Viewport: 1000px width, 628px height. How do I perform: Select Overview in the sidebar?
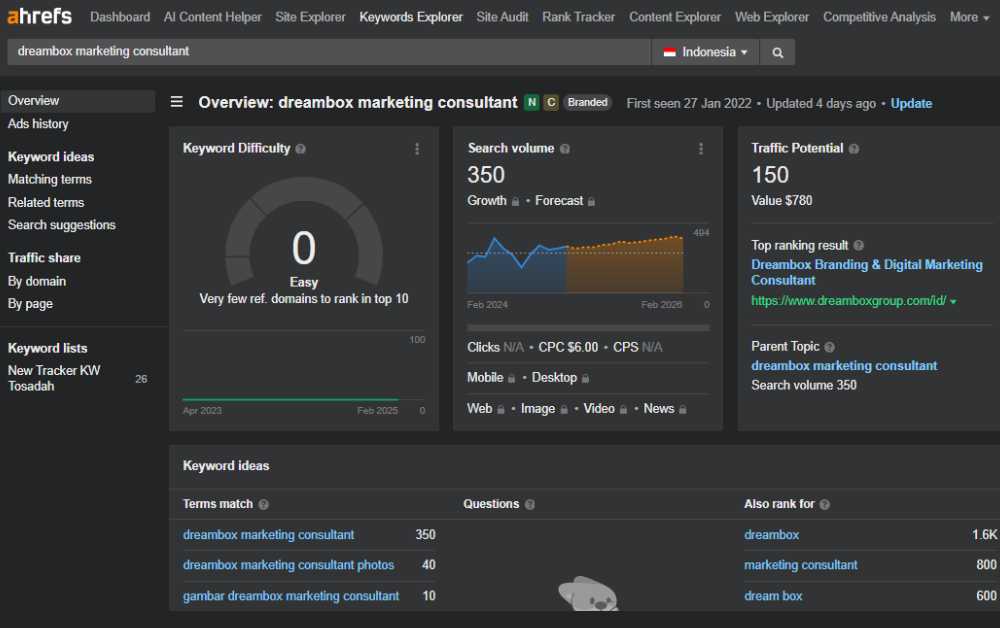click(78, 101)
